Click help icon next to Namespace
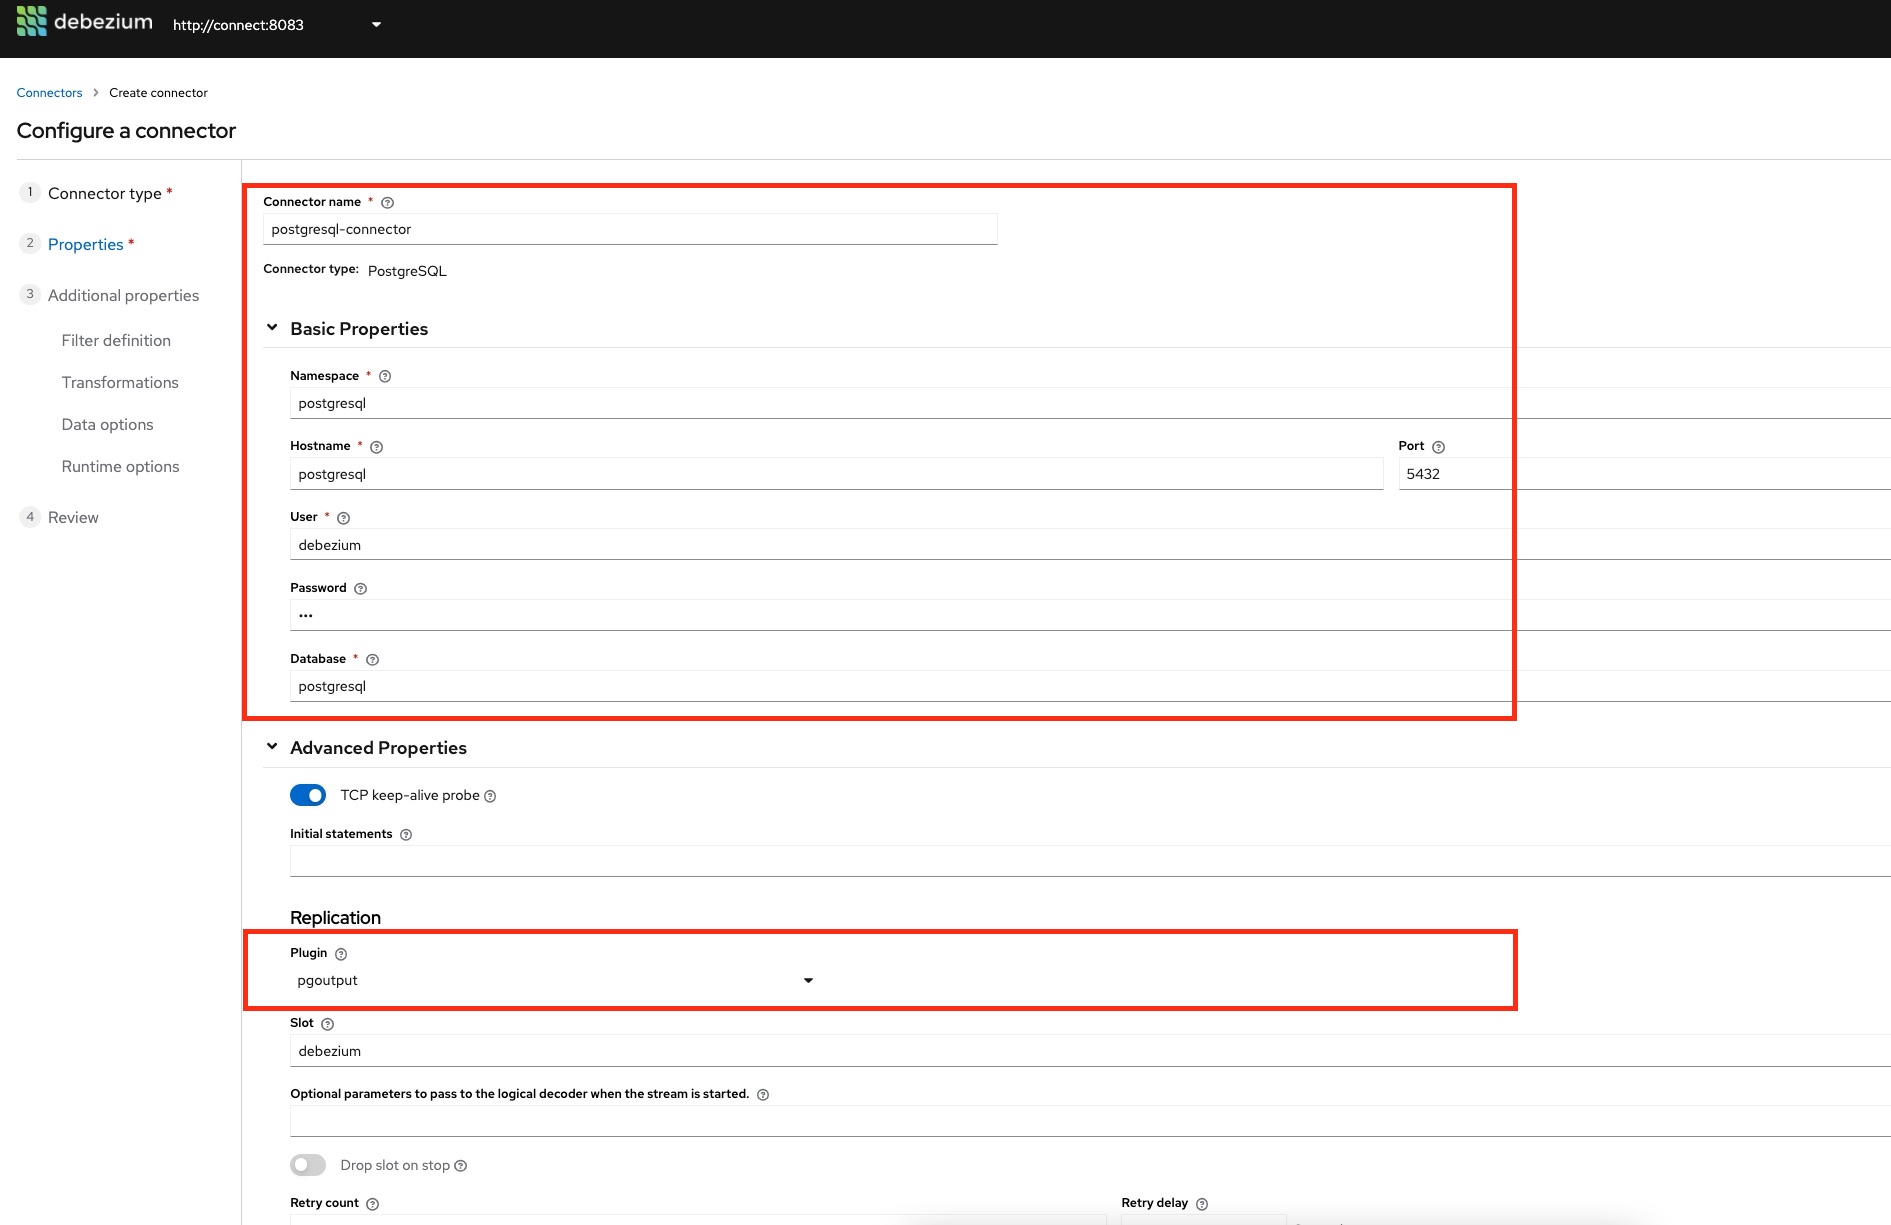This screenshot has width=1891, height=1225. 385,377
